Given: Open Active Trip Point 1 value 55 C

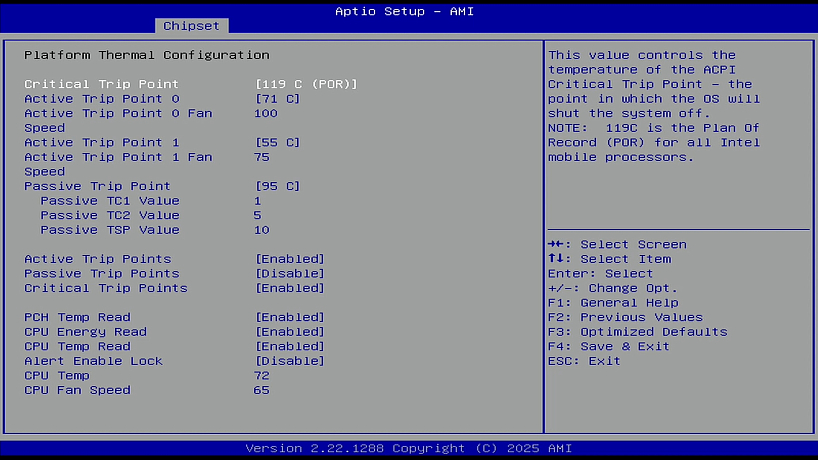Looking at the screenshot, I should (x=277, y=142).
